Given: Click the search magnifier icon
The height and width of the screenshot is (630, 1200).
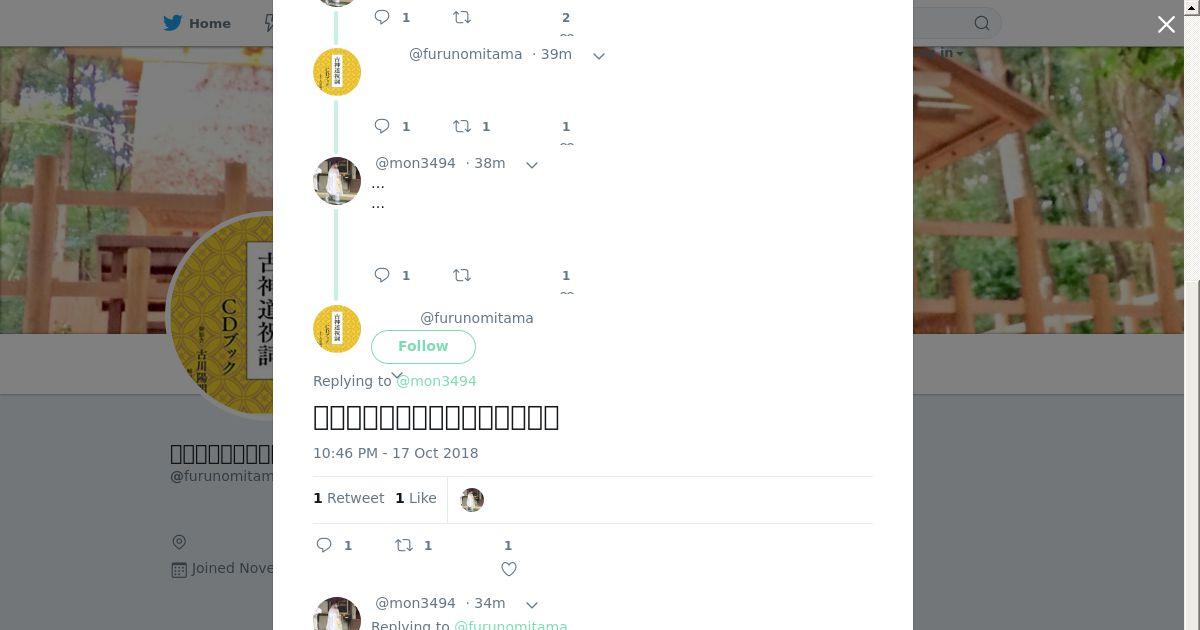Looking at the screenshot, I should point(982,23).
